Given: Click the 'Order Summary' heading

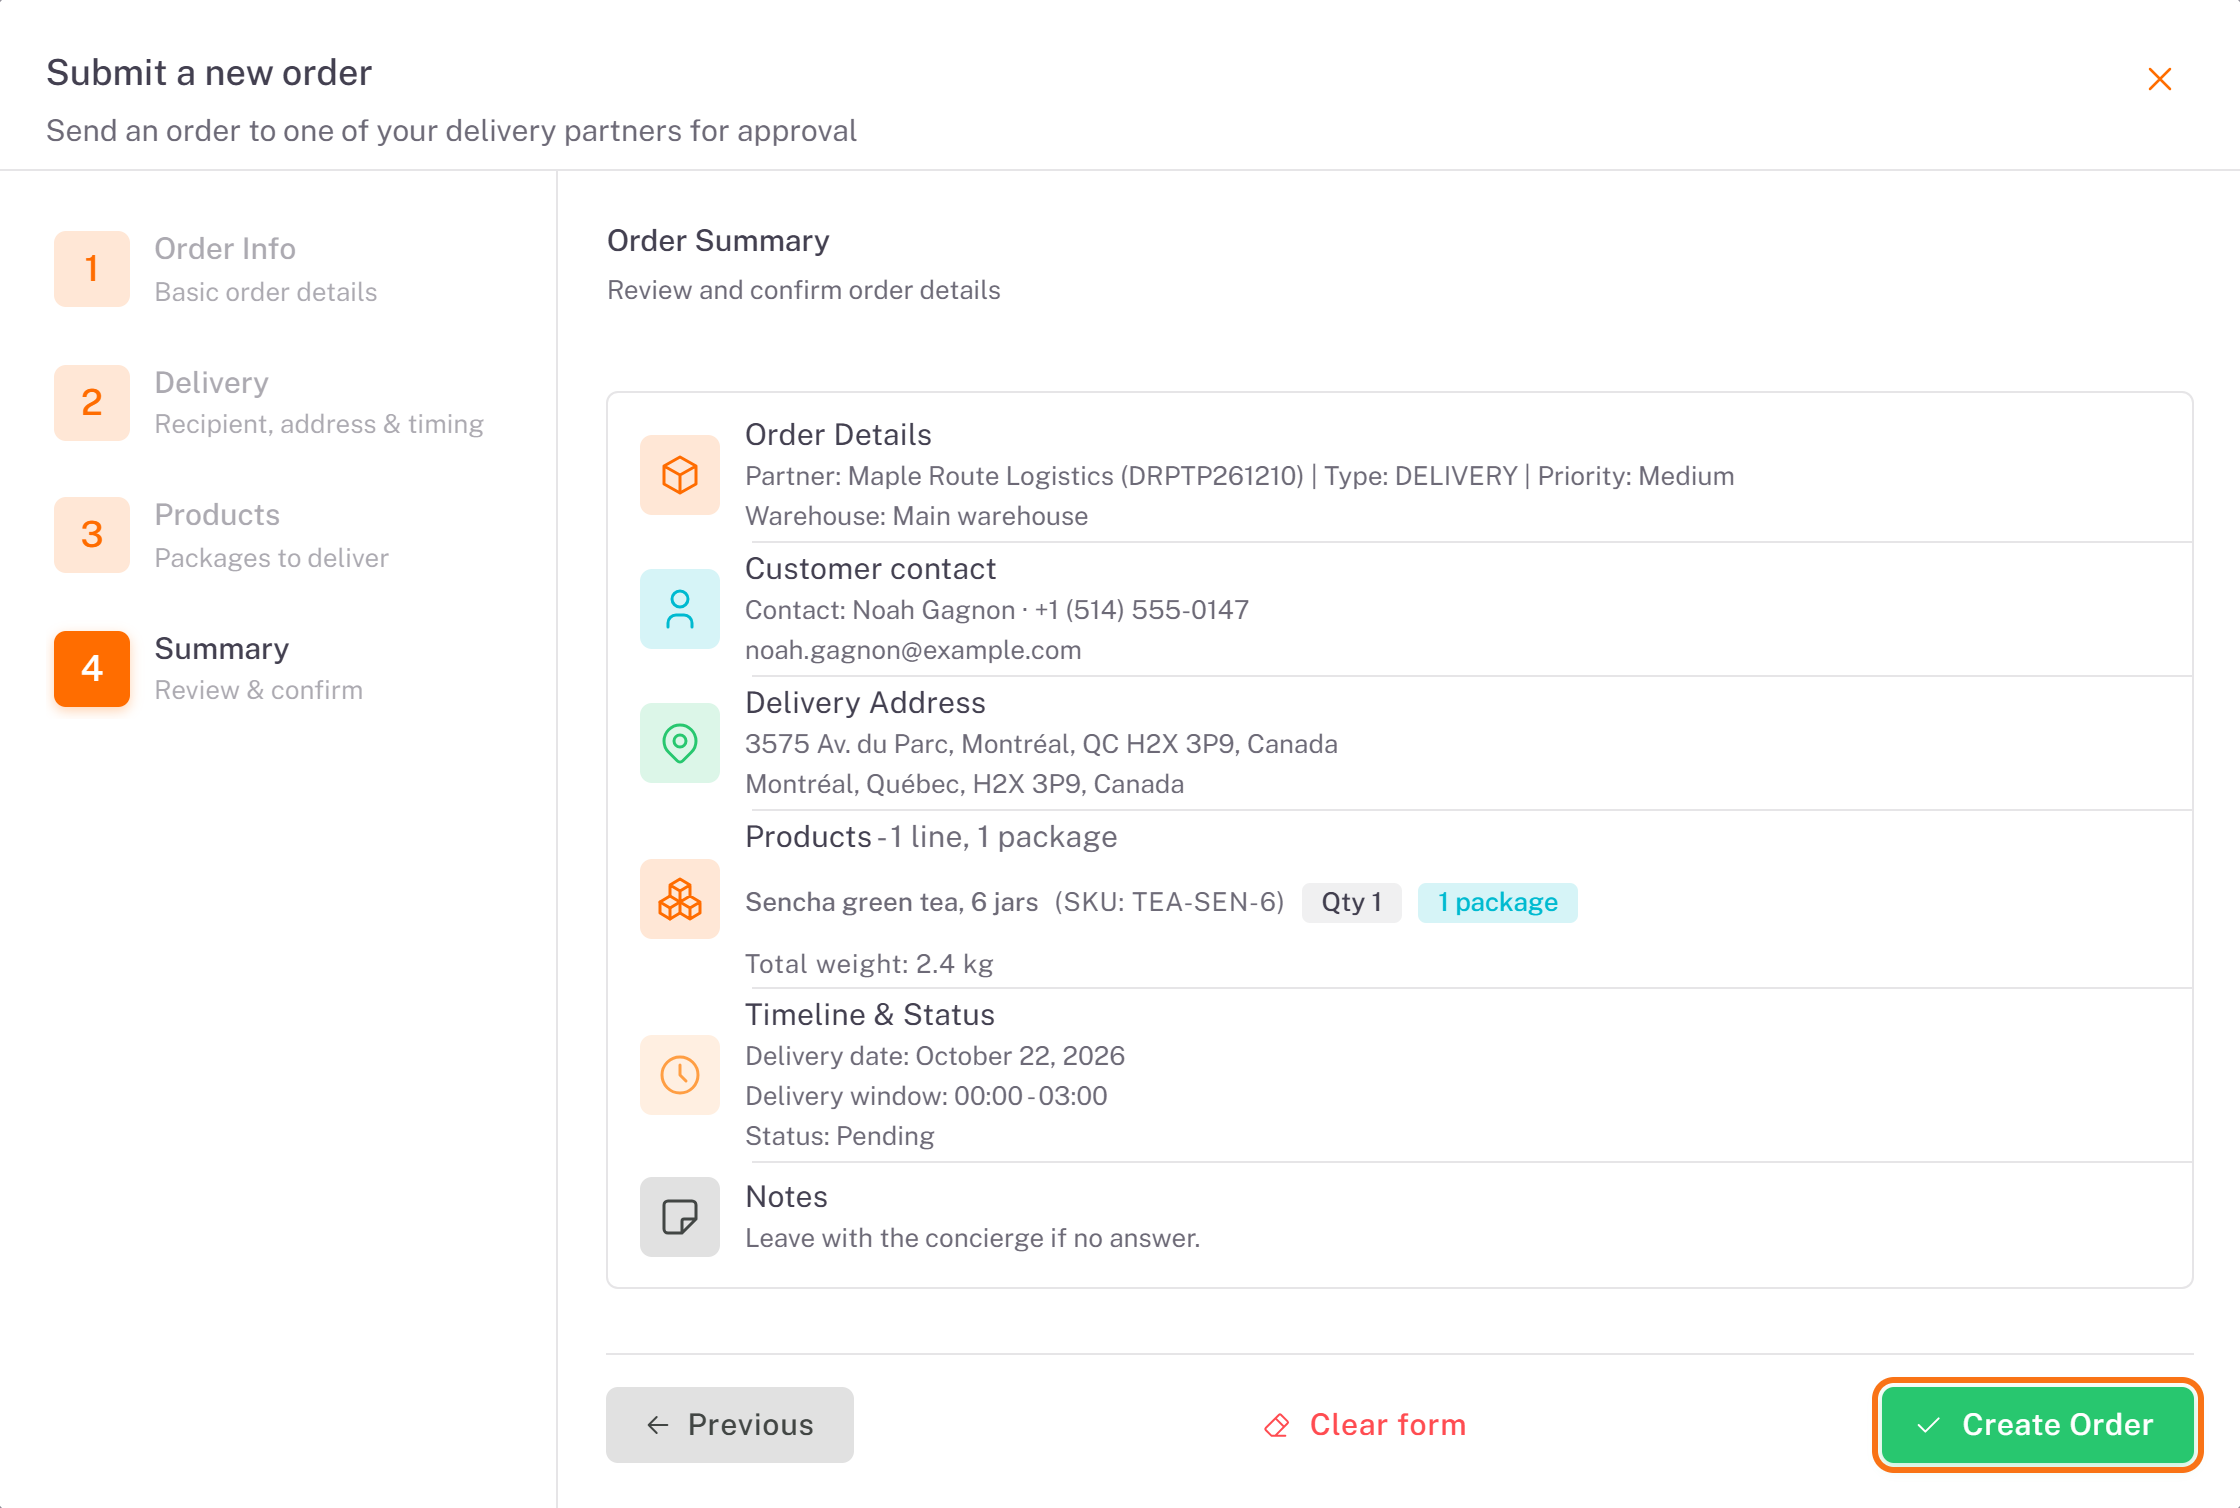Looking at the screenshot, I should (718, 241).
